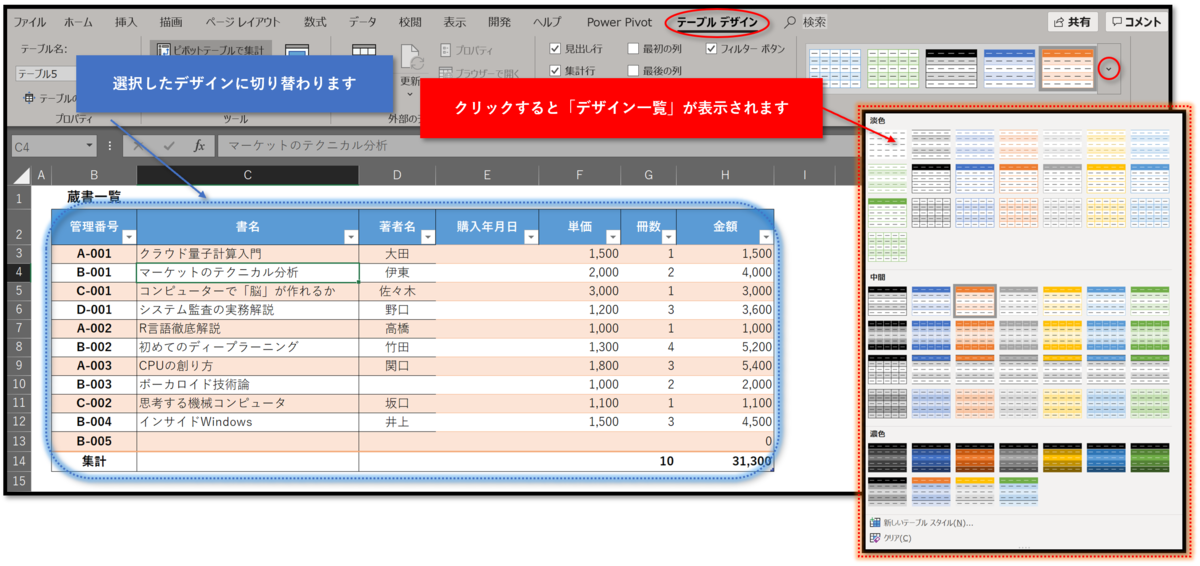1200x566 pixels.
Task: Click the コメント button
Action: 1137,21
